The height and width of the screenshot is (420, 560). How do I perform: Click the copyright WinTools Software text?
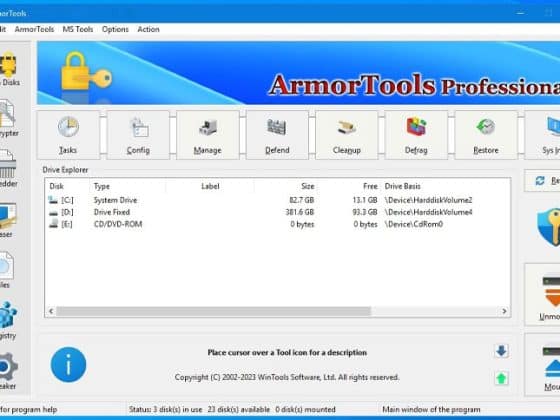point(287,377)
